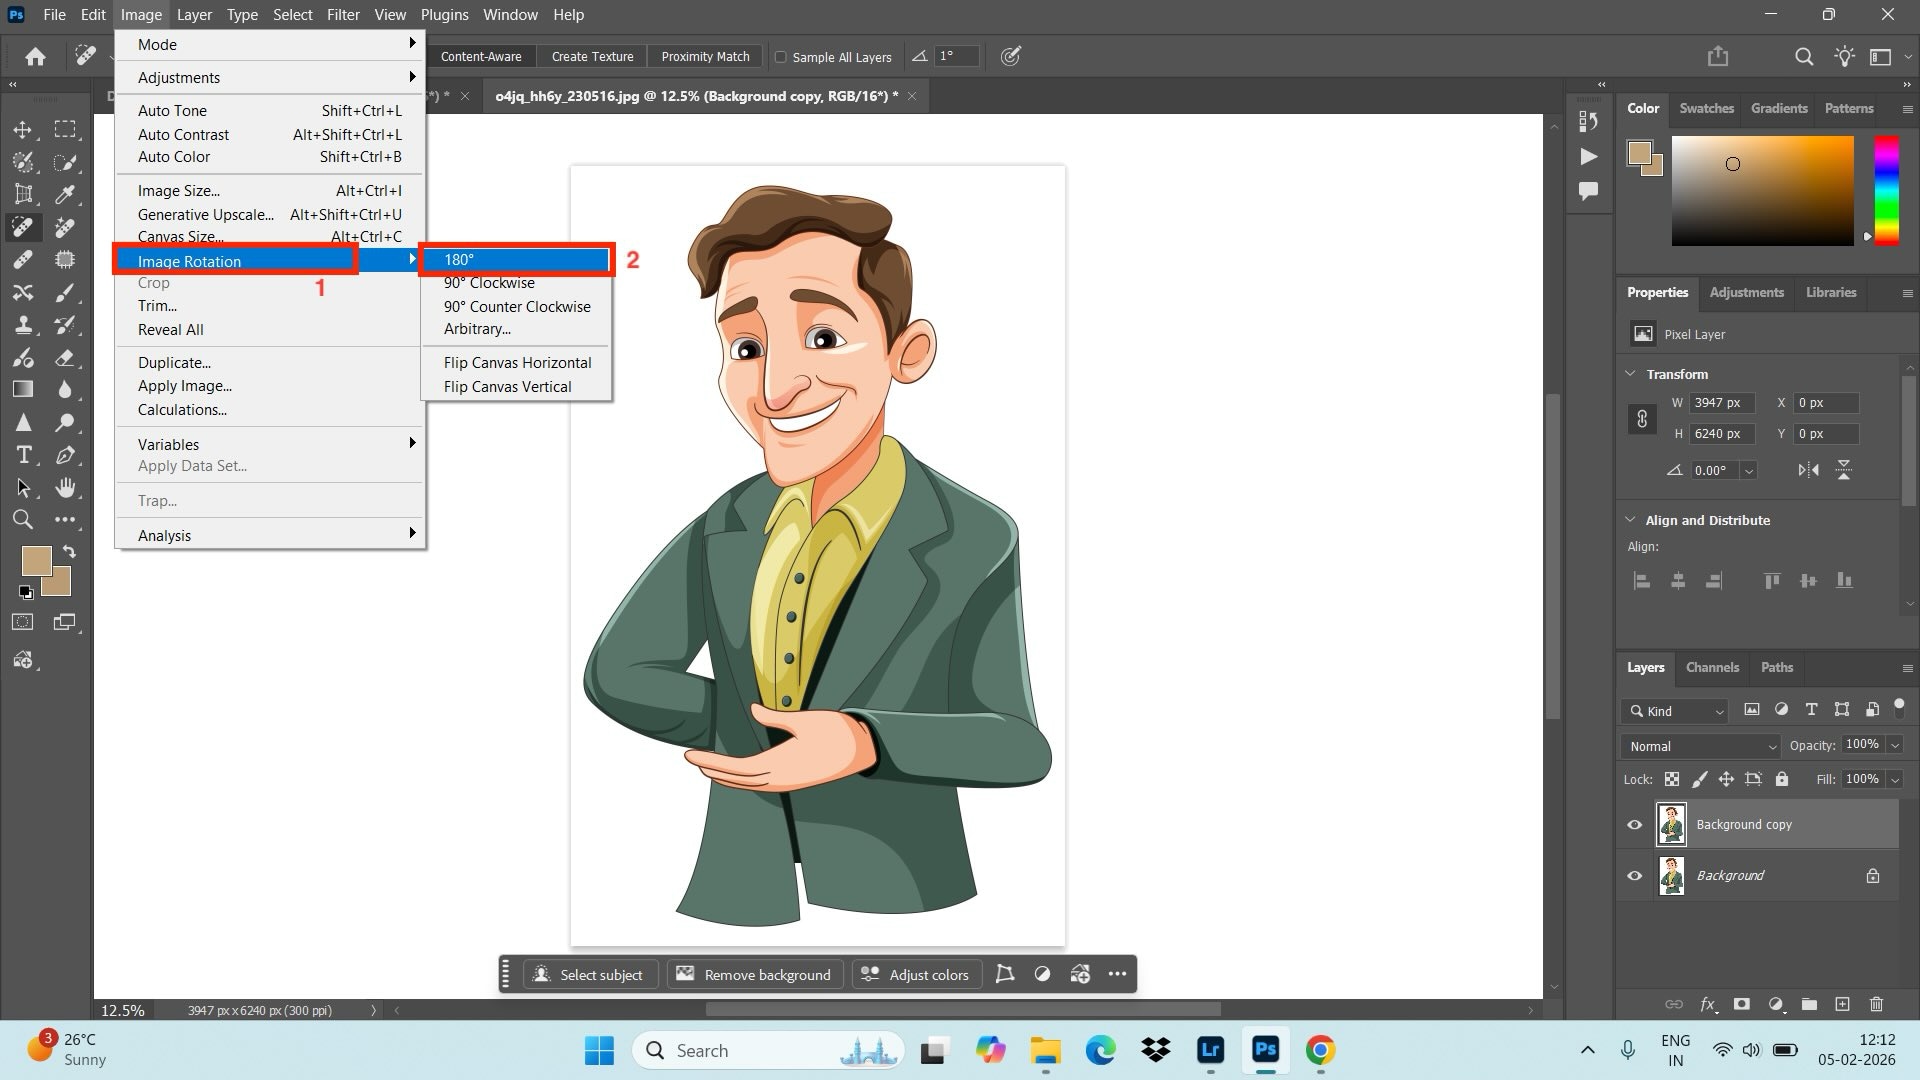Hide the Background copy layer
Image resolution: width=1920 pixels, height=1080 pixels.
coord(1635,825)
